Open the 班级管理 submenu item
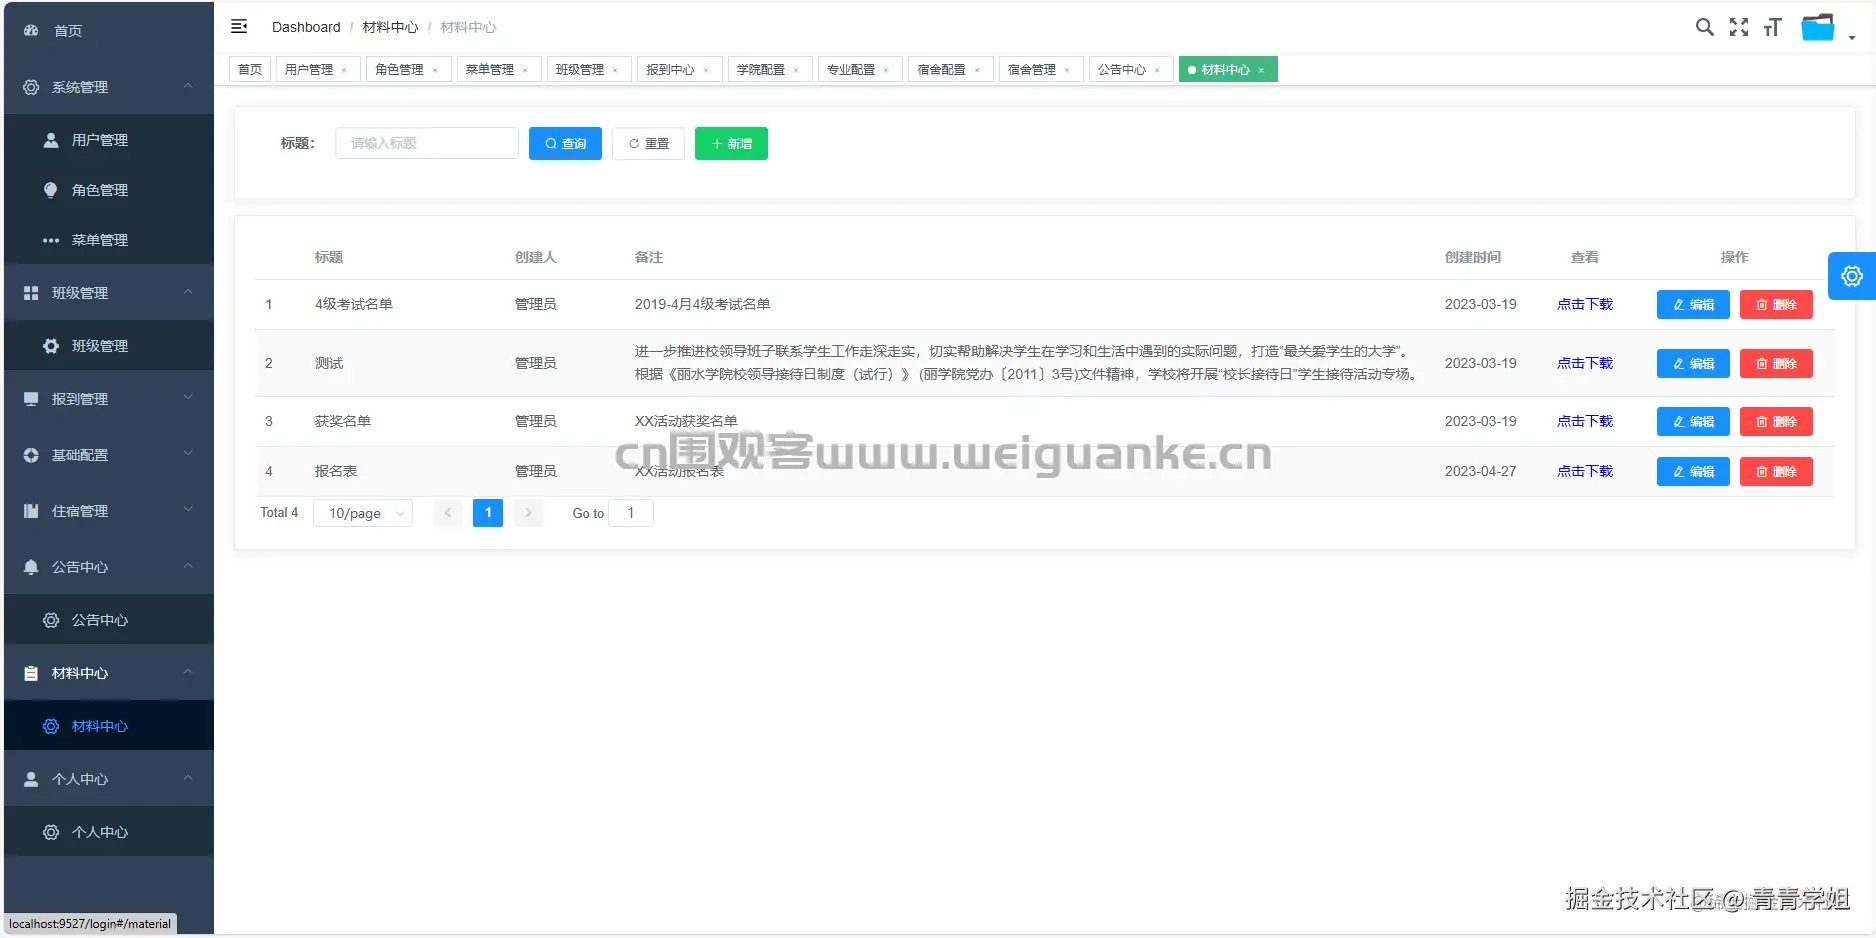Viewport: 1876px width, 938px height. (109, 346)
